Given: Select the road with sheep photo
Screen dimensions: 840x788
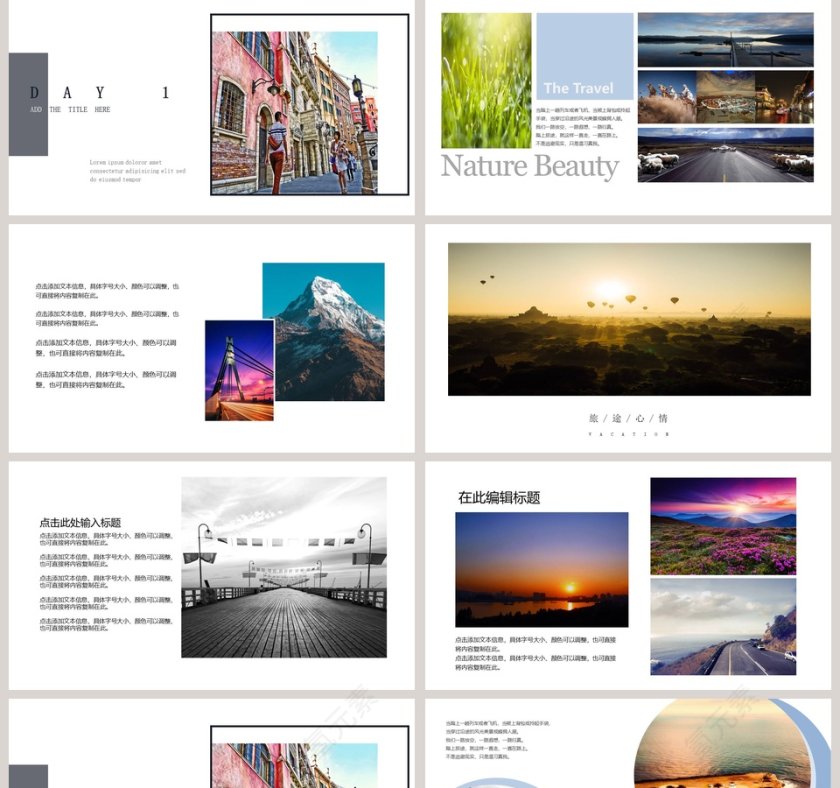Looking at the screenshot, I should (725, 155).
